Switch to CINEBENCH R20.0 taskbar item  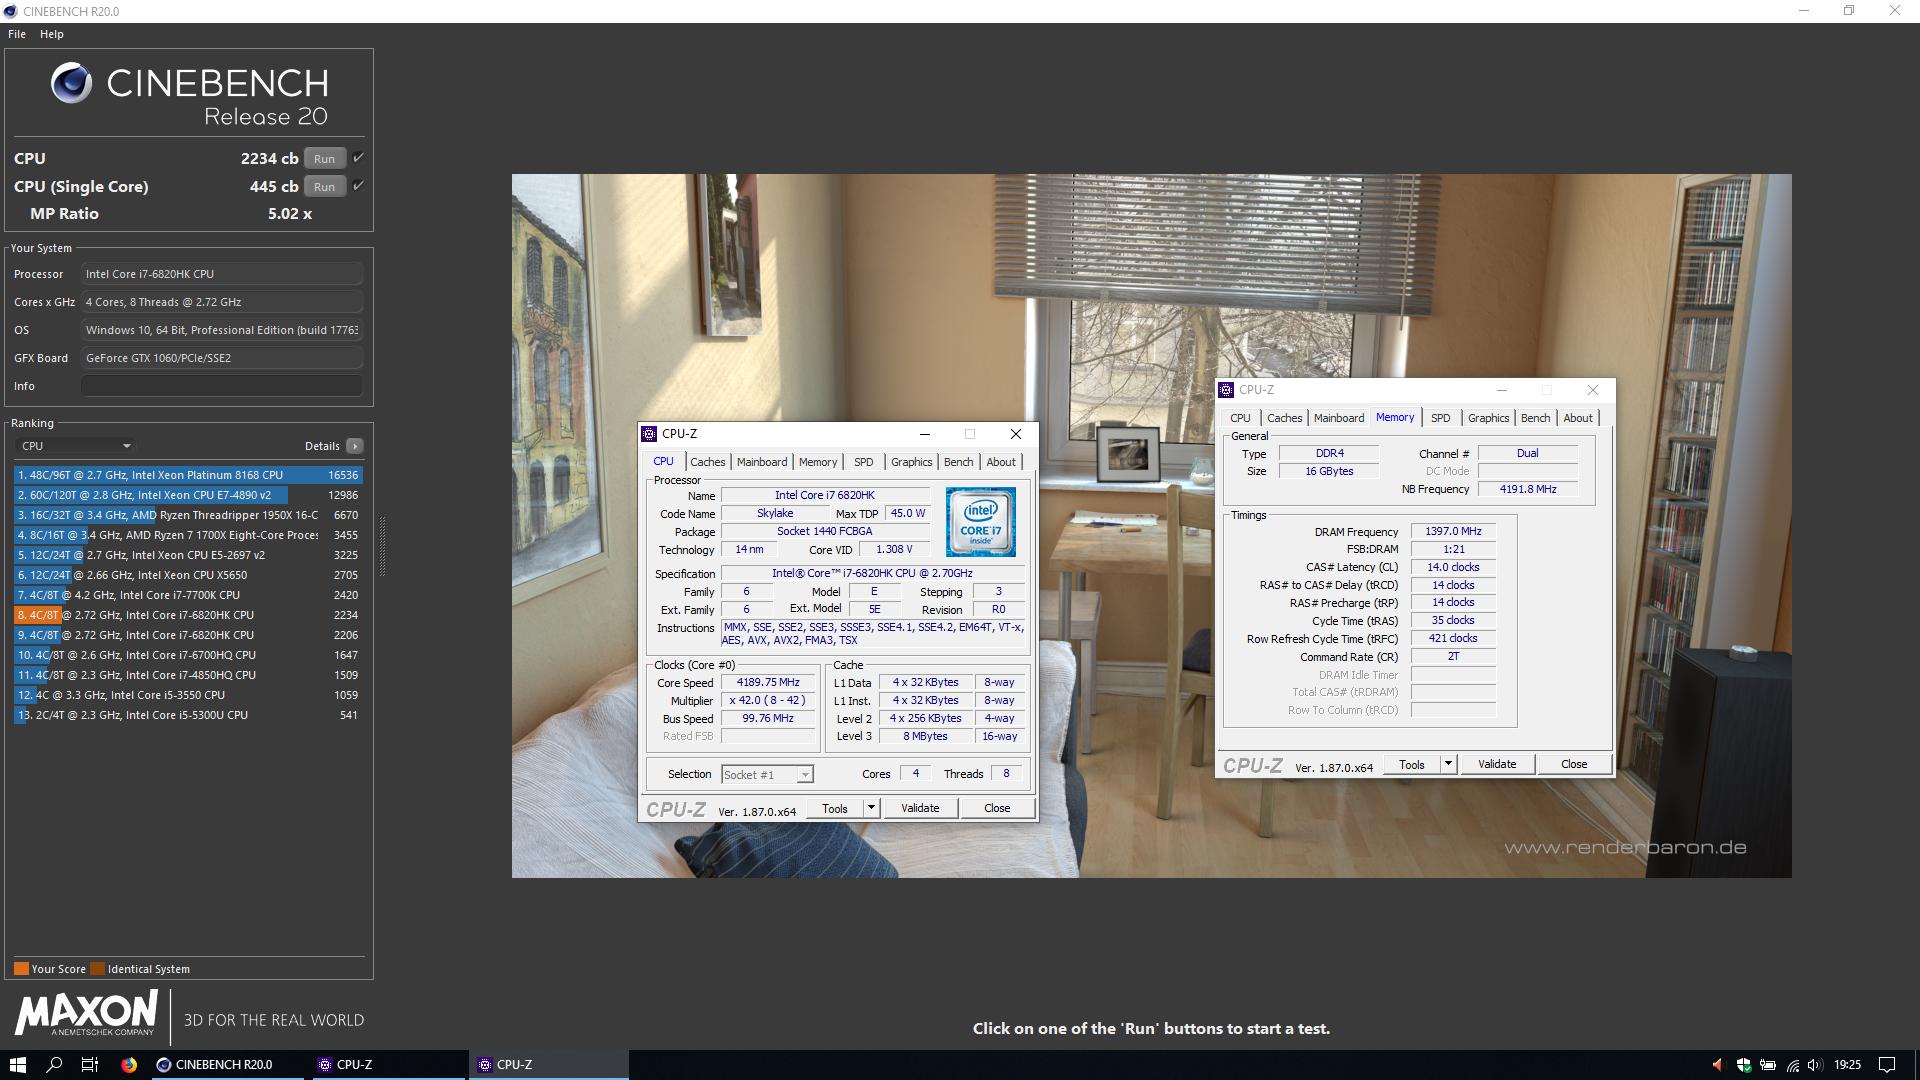[226, 1065]
